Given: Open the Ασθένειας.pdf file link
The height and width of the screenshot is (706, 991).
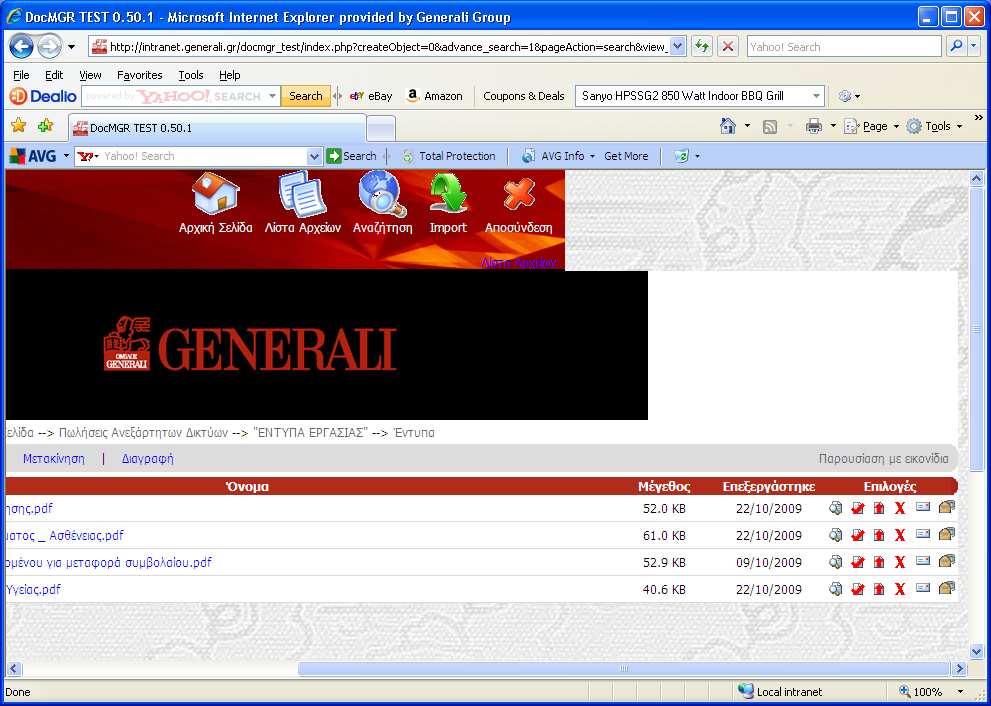Looking at the screenshot, I should [64, 536].
